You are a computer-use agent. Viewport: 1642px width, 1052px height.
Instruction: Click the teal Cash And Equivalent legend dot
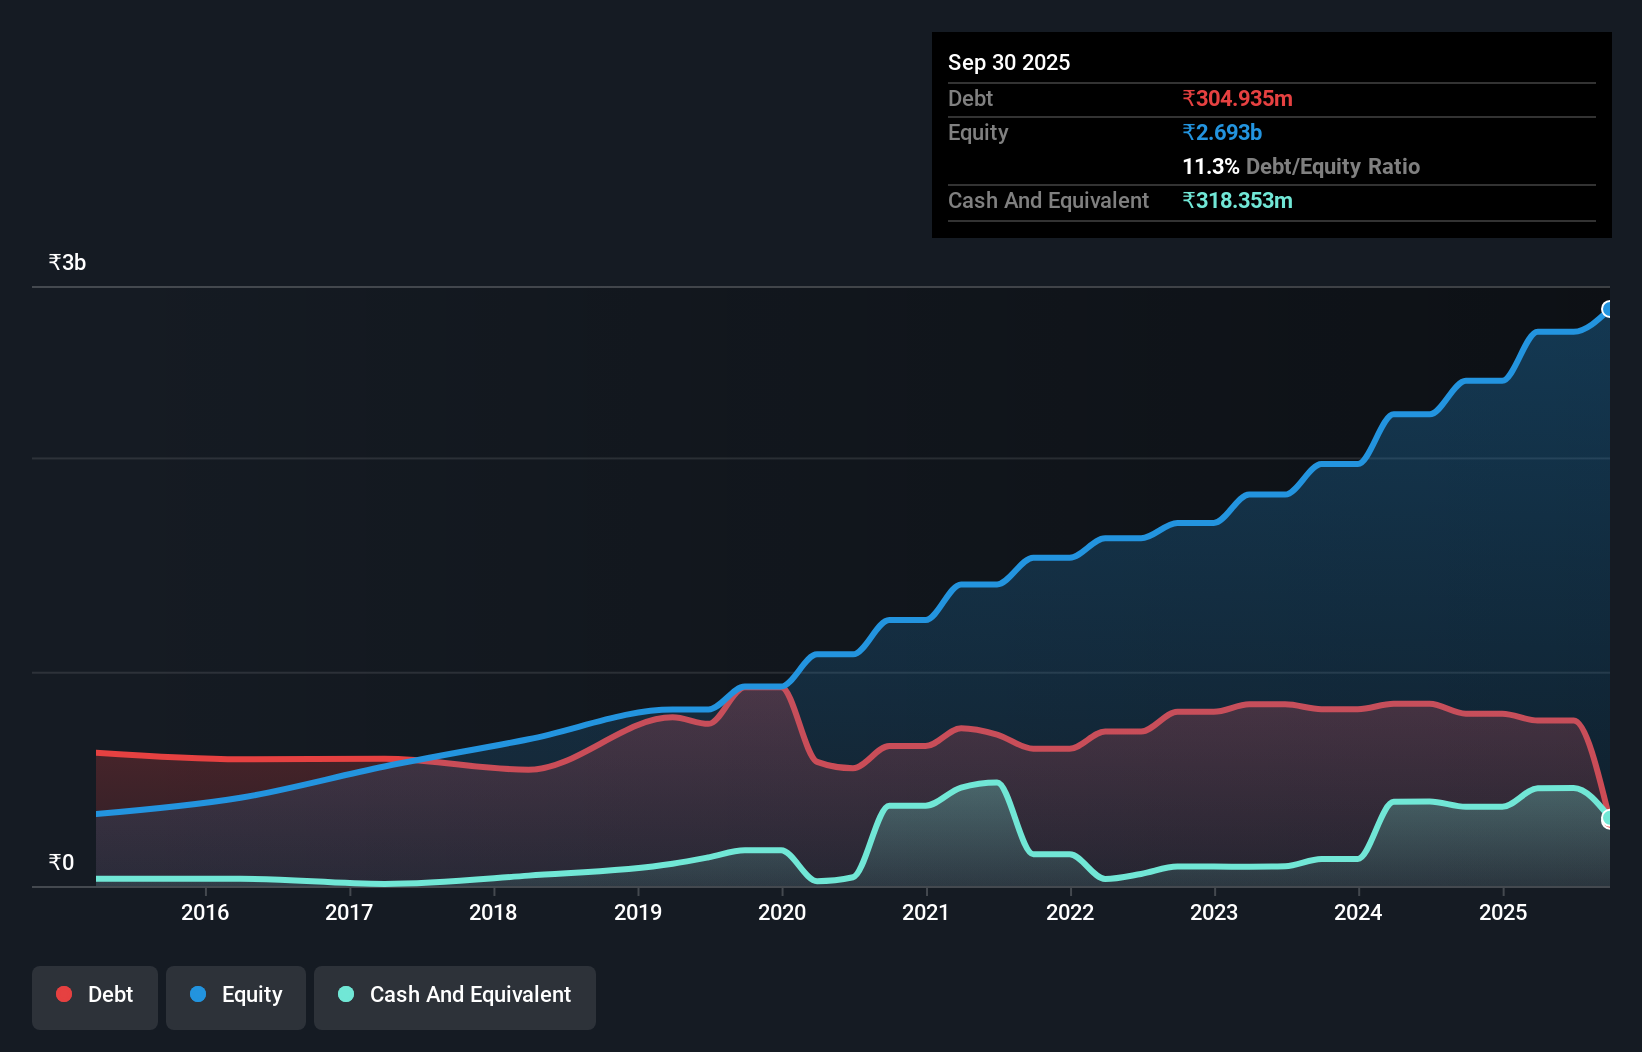tap(345, 994)
